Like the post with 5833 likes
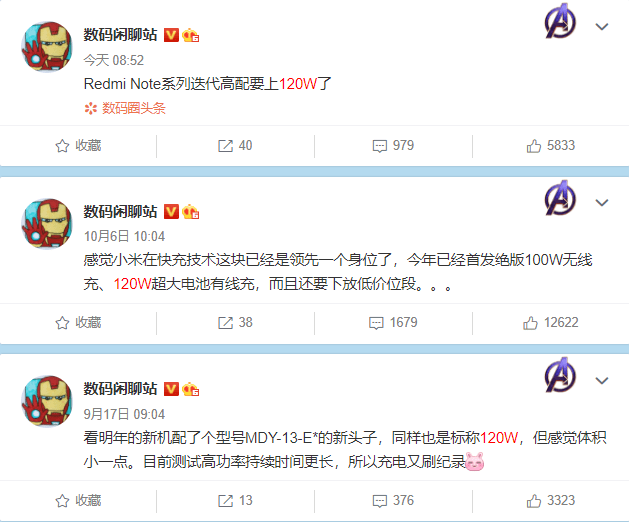Screen dimensions: 629x522 pos(551,146)
